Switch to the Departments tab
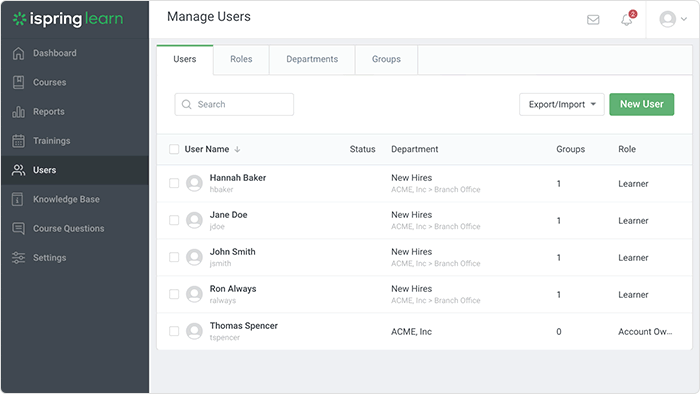Image resolution: width=700 pixels, height=394 pixels. [x=312, y=59]
